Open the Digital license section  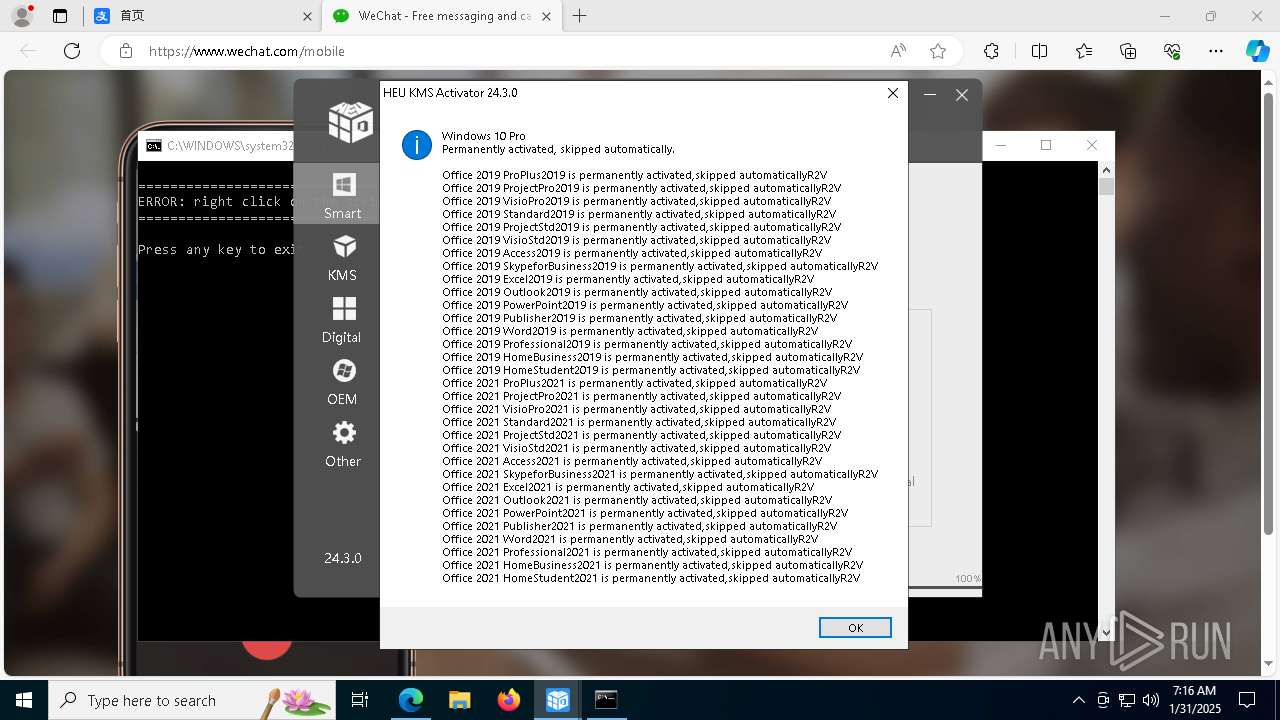coord(342,320)
